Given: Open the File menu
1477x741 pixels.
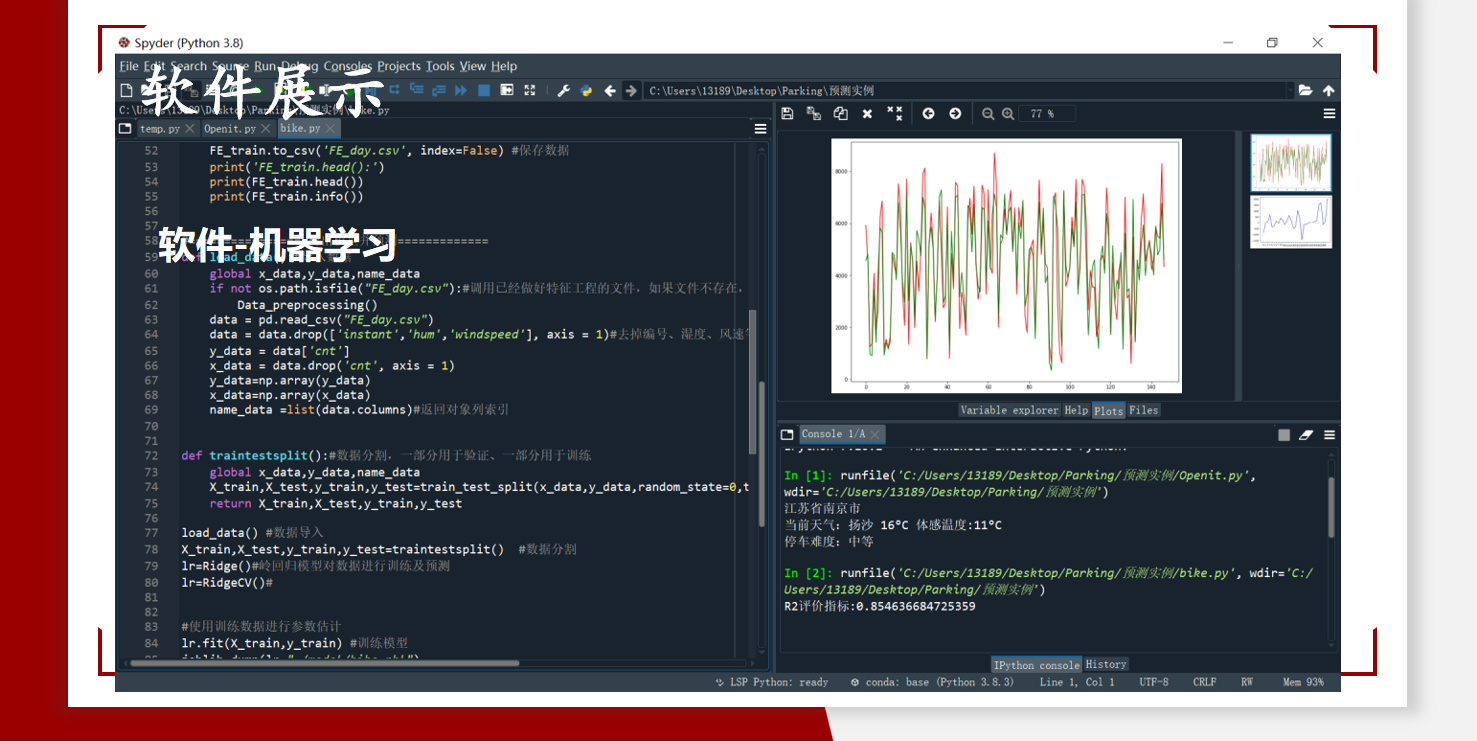Looking at the screenshot, I should point(129,66).
